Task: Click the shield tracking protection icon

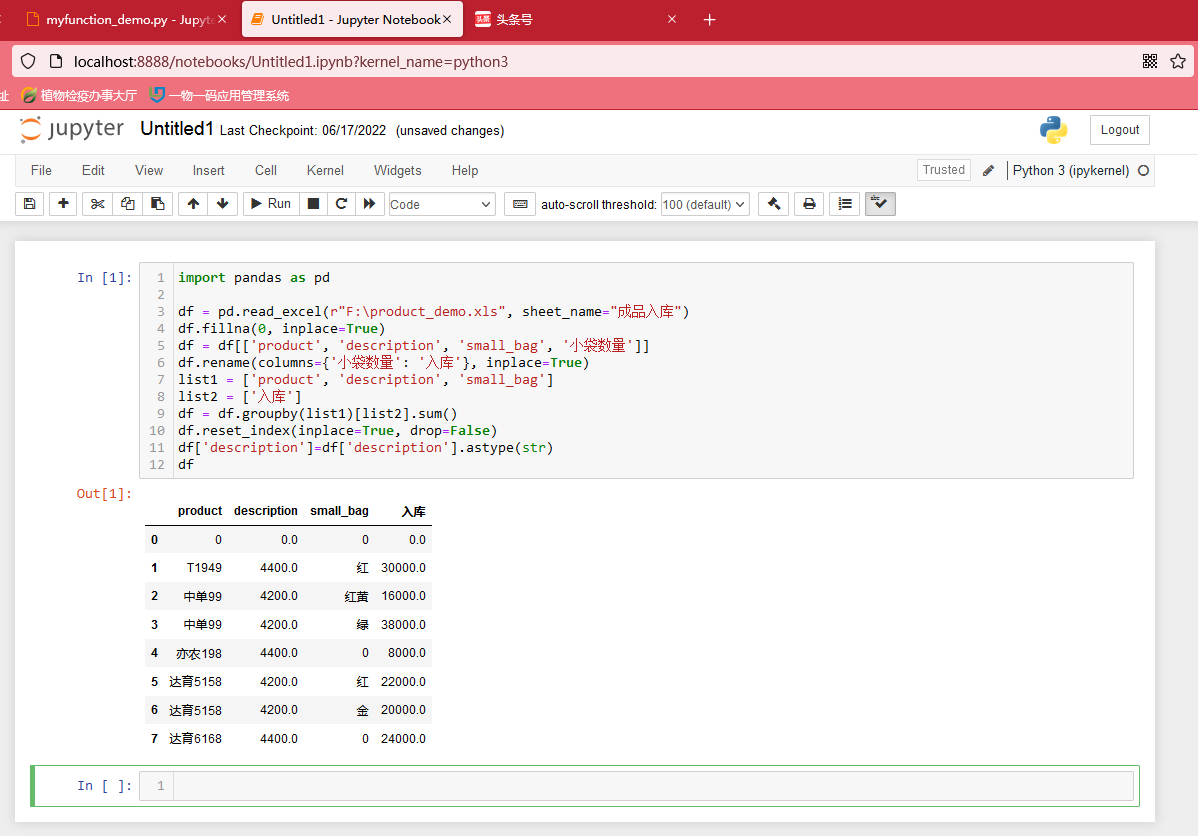Action: [x=28, y=61]
